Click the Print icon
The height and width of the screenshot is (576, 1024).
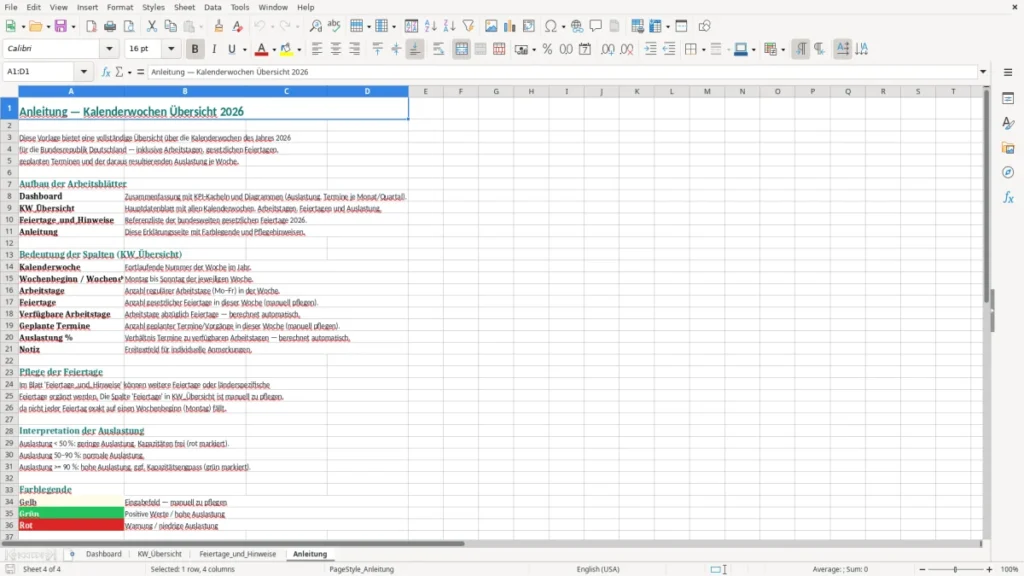(110, 26)
